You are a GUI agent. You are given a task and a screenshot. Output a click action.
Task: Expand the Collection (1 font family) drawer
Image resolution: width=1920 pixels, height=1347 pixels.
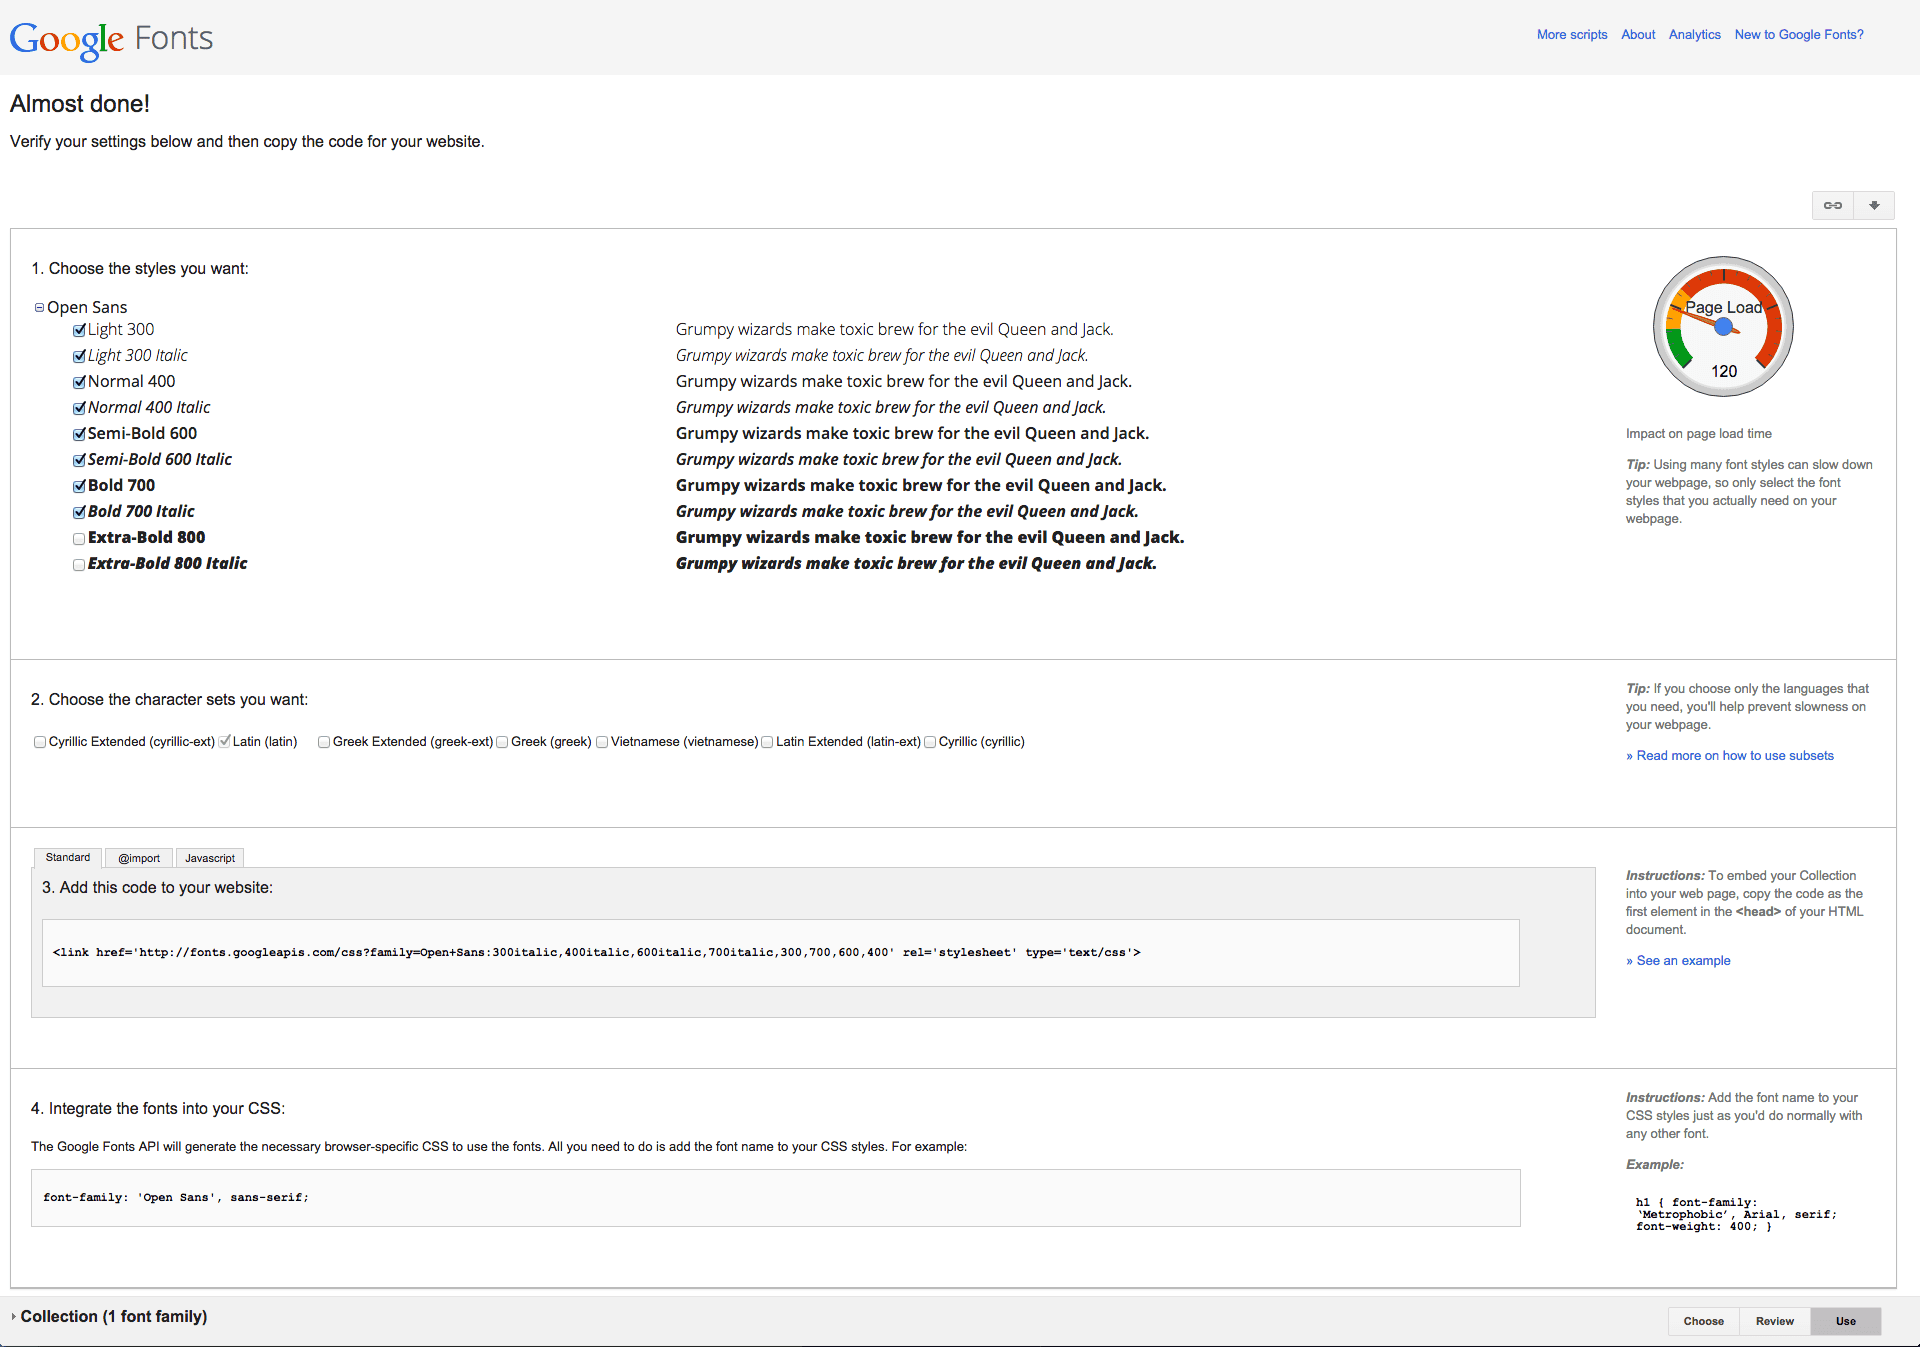14,1316
